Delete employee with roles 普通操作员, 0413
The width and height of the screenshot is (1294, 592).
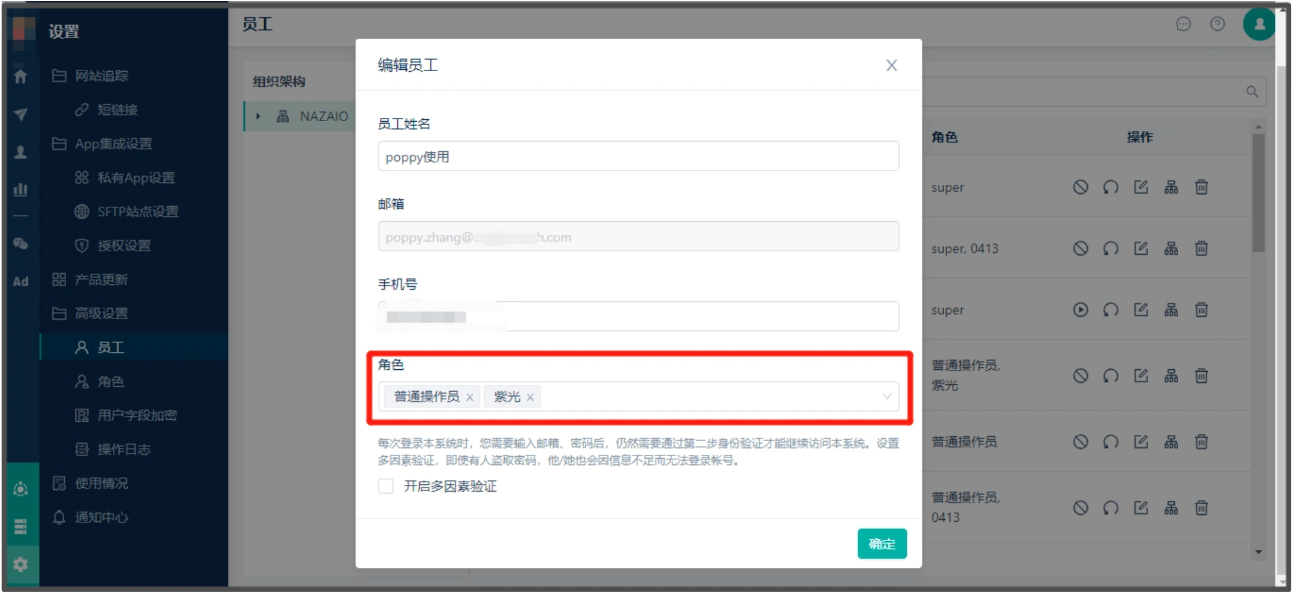coord(1202,508)
